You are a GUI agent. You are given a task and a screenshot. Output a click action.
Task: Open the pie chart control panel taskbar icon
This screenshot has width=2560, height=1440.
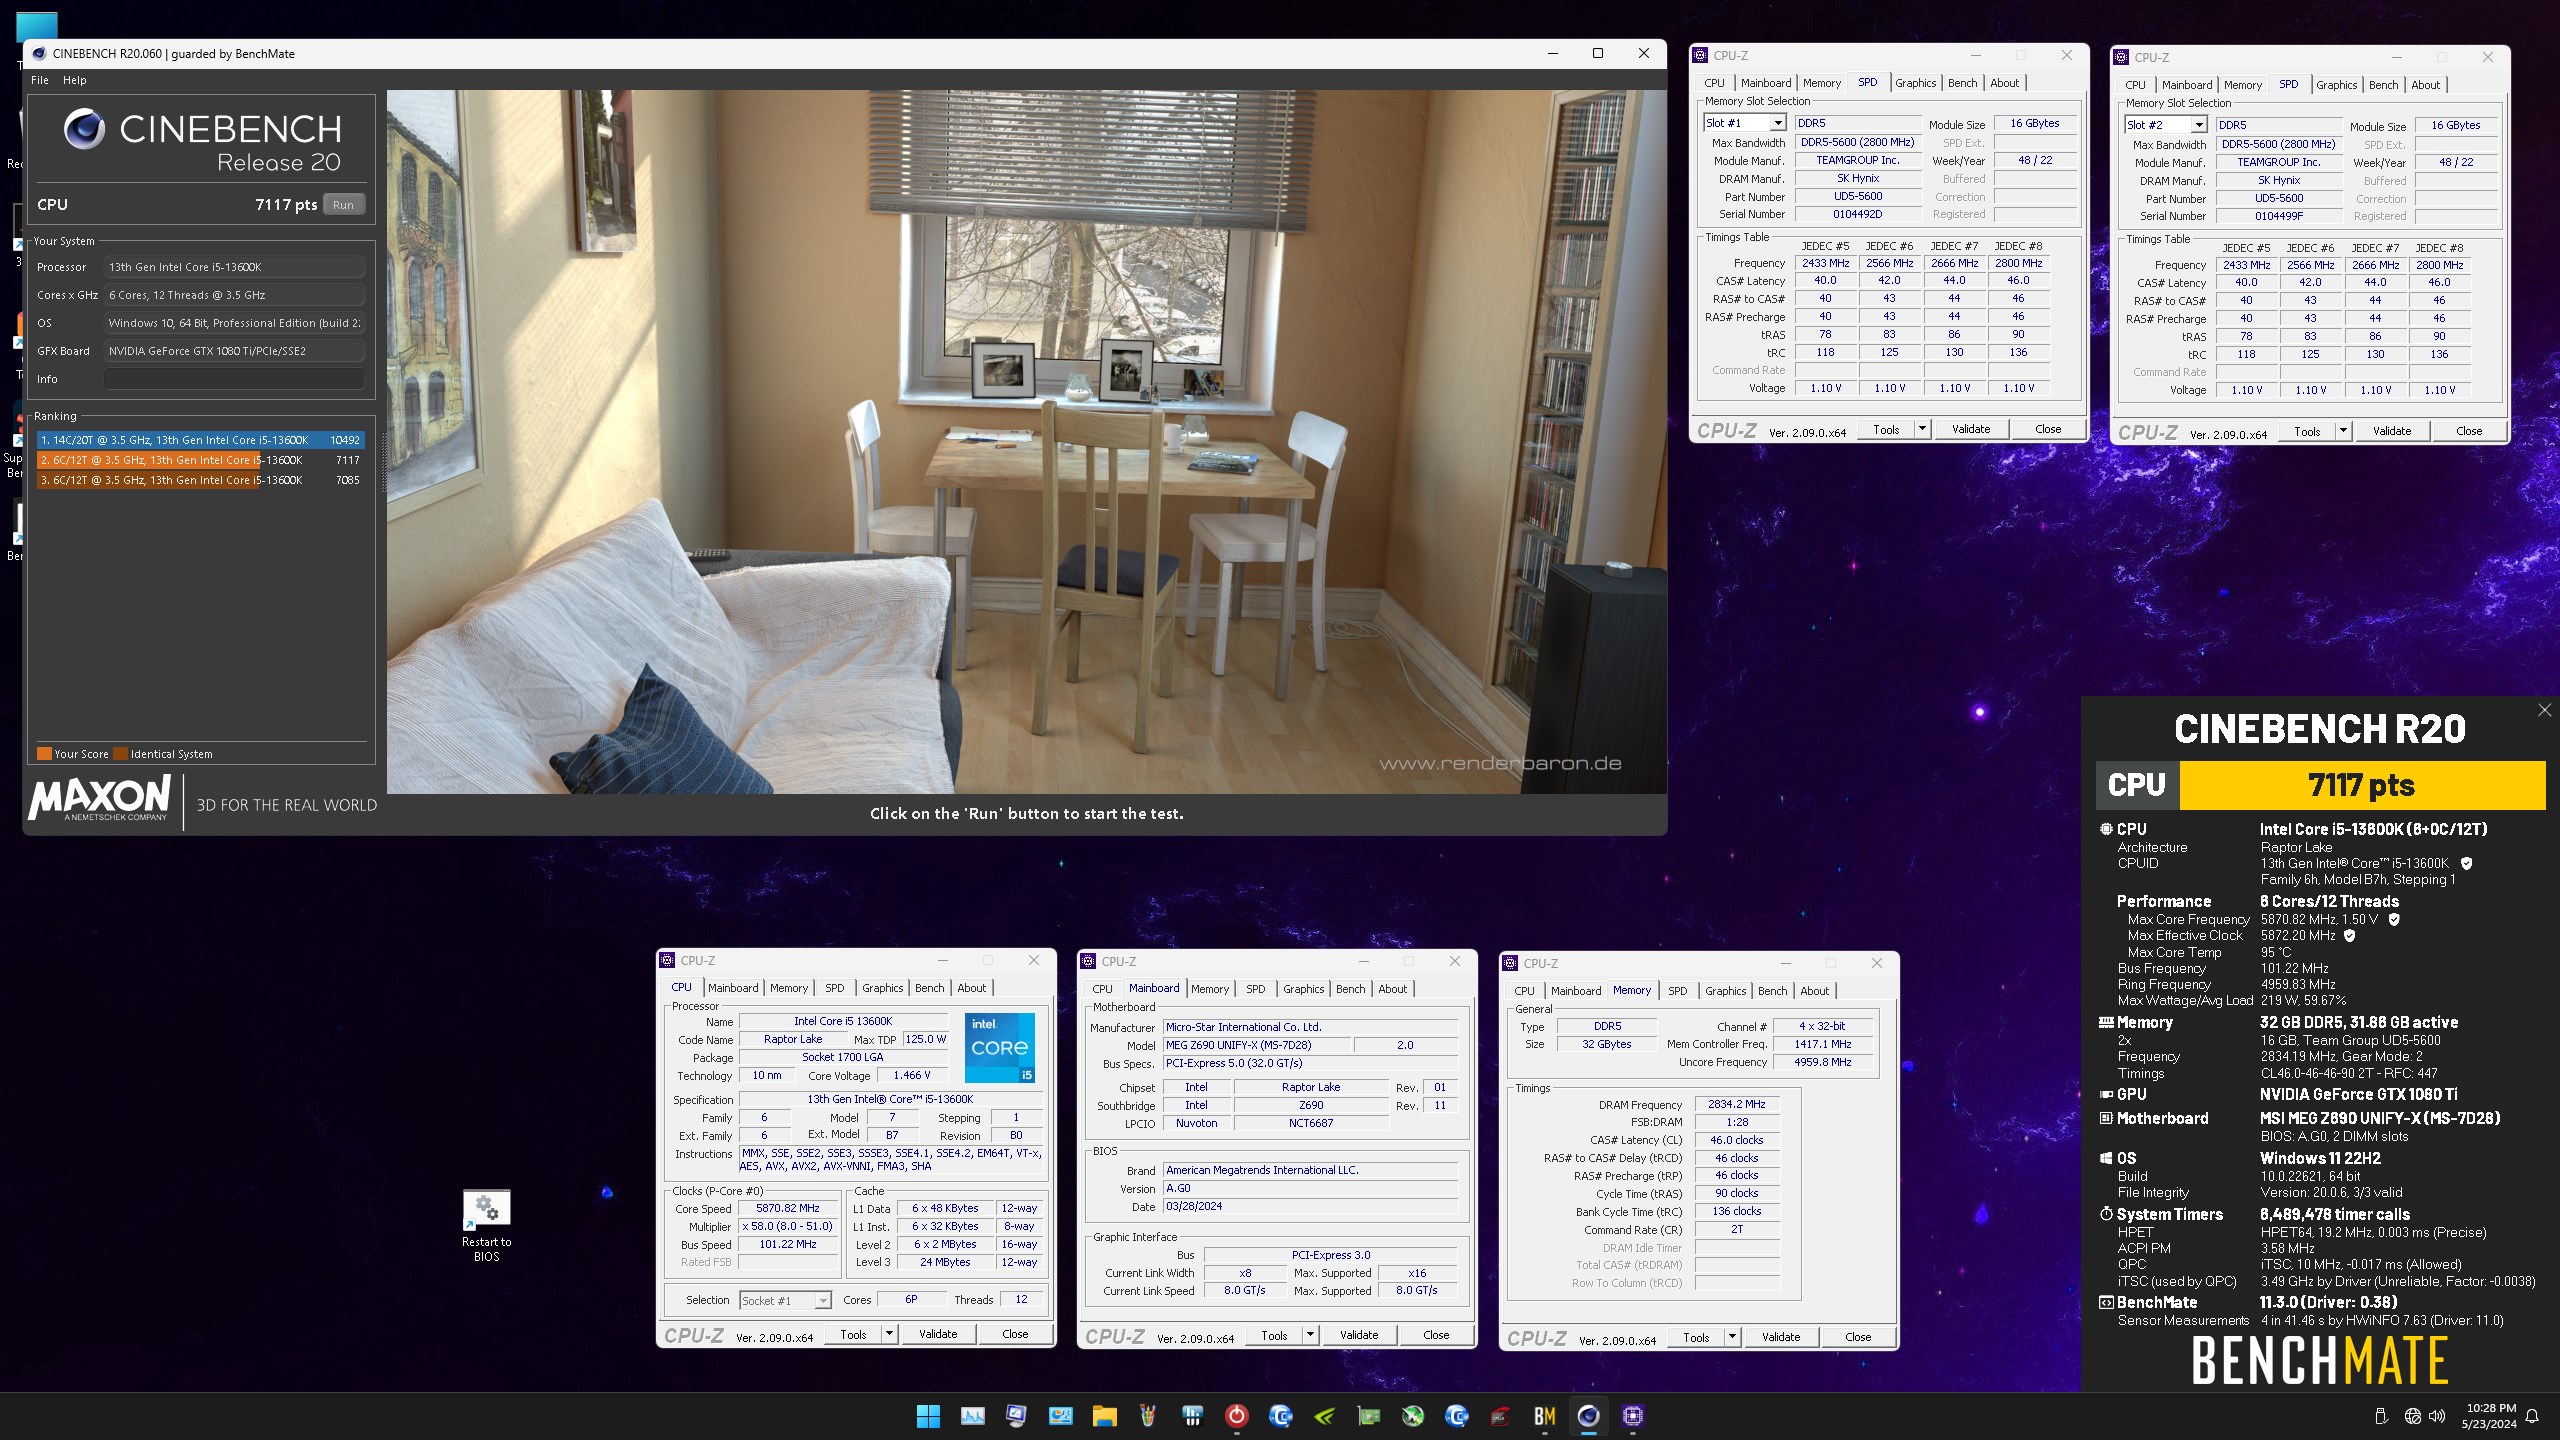pos(1060,1415)
